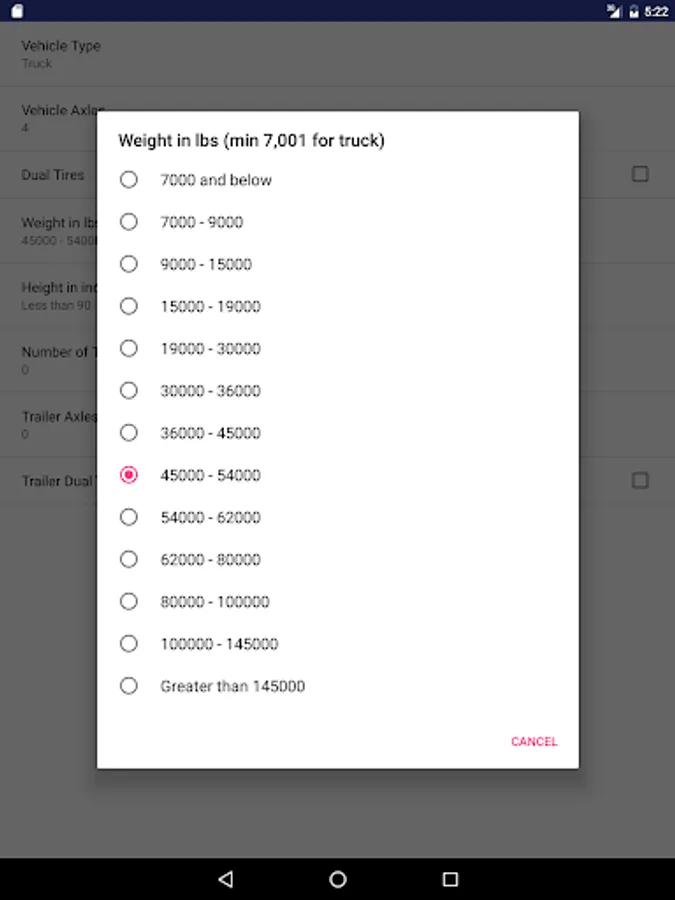Image resolution: width=675 pixels, height=900 pixels.
Task: Toggle the Dual Tires checkbox
Action: tap(640, 174)
